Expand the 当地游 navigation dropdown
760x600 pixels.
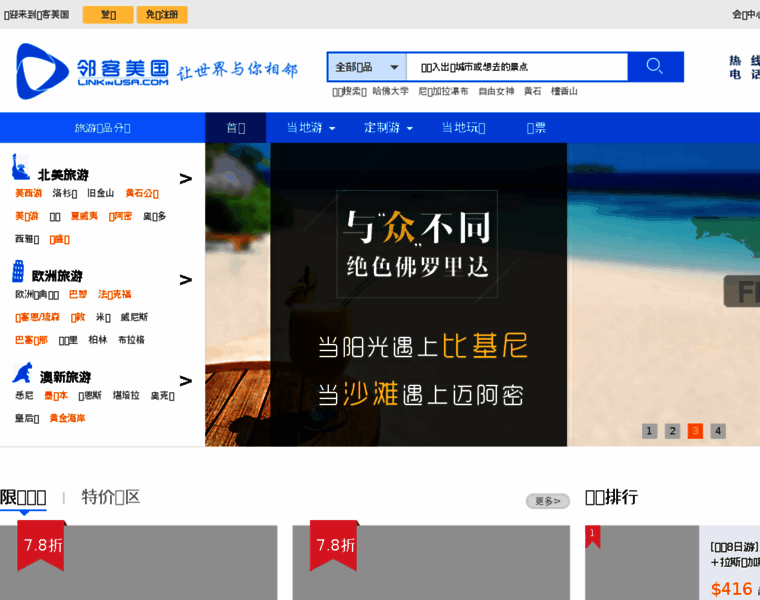tap(310, 128)
